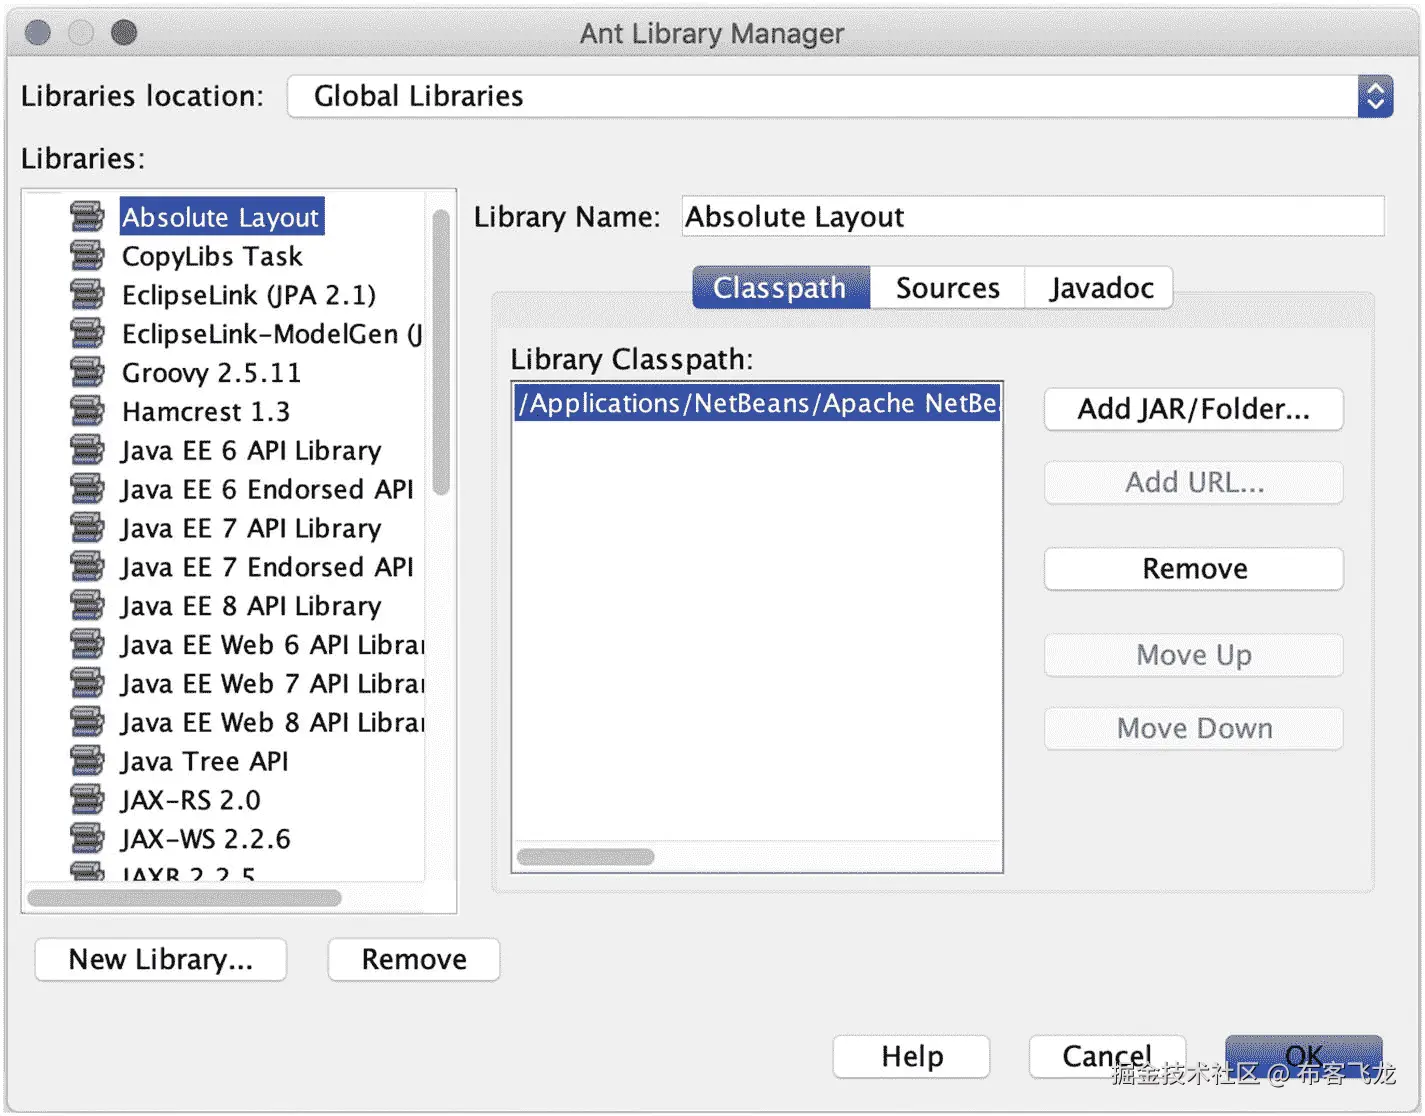This screenshot has height=1116, width=1425.
Task: Cancel the Ant Library Manager dialog
Action: [1107, 1056]
